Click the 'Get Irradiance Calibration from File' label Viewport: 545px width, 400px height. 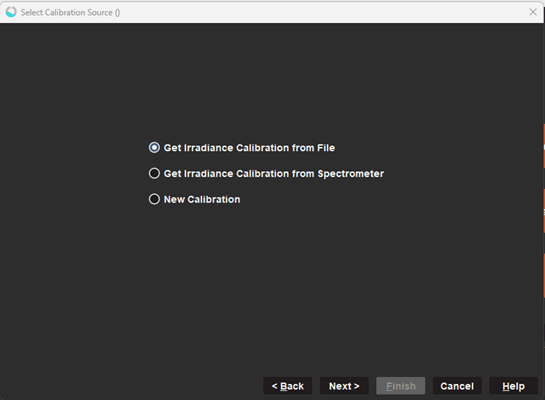coord(249,148)
